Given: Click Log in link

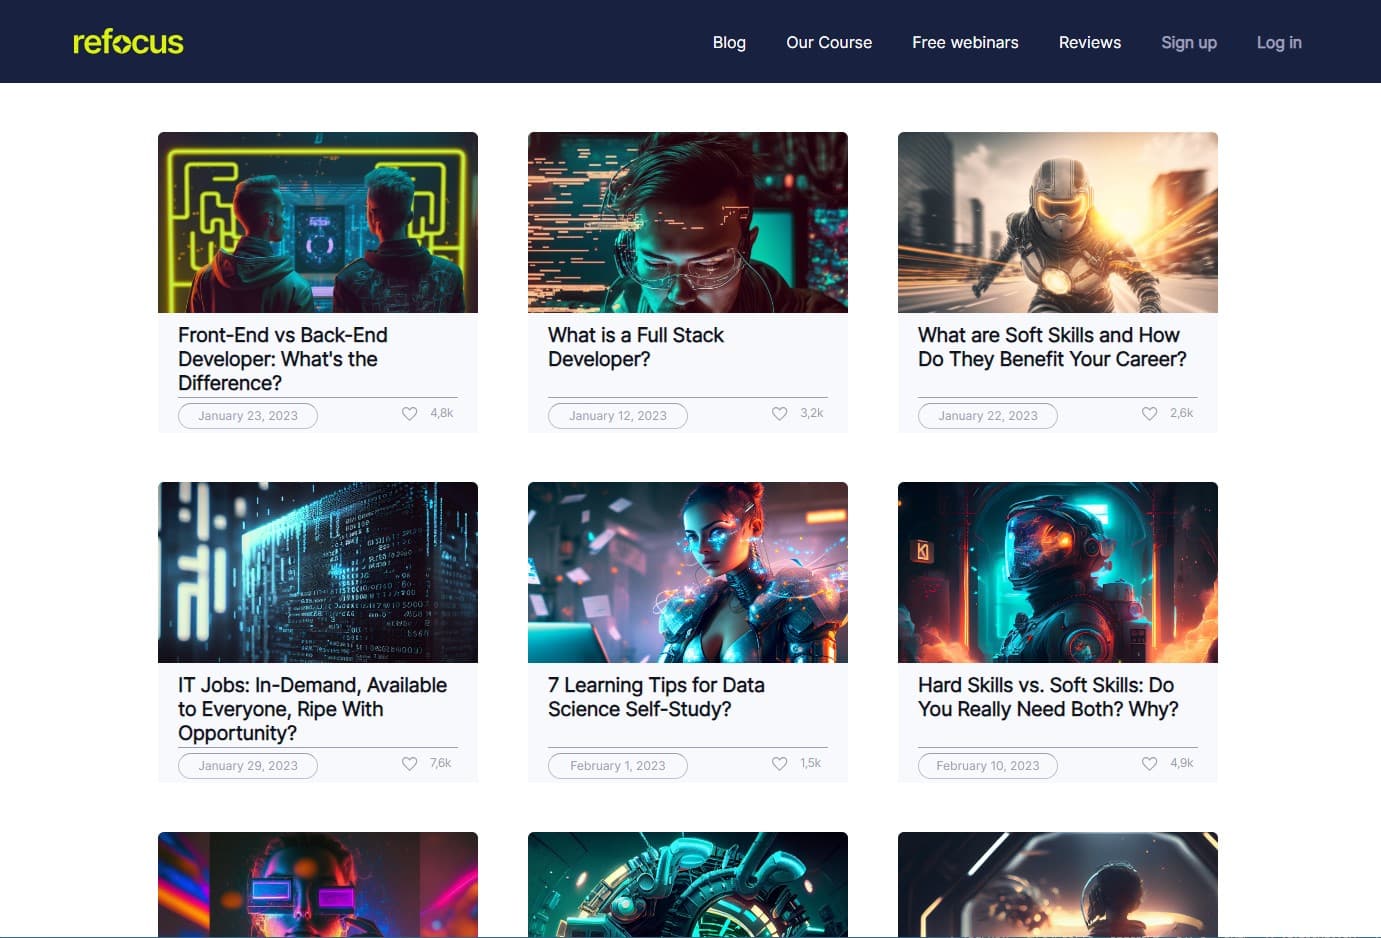Looking at the screenshot, I should click(1279, 42).
